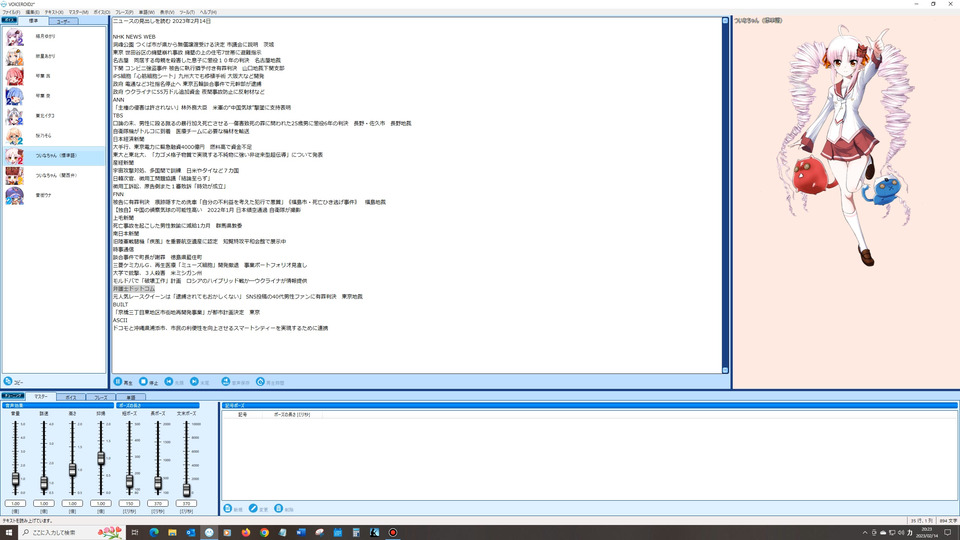Click the 長ポーズ long pause slider handle
The image size is (960, 540).
(x=158, y=483)
